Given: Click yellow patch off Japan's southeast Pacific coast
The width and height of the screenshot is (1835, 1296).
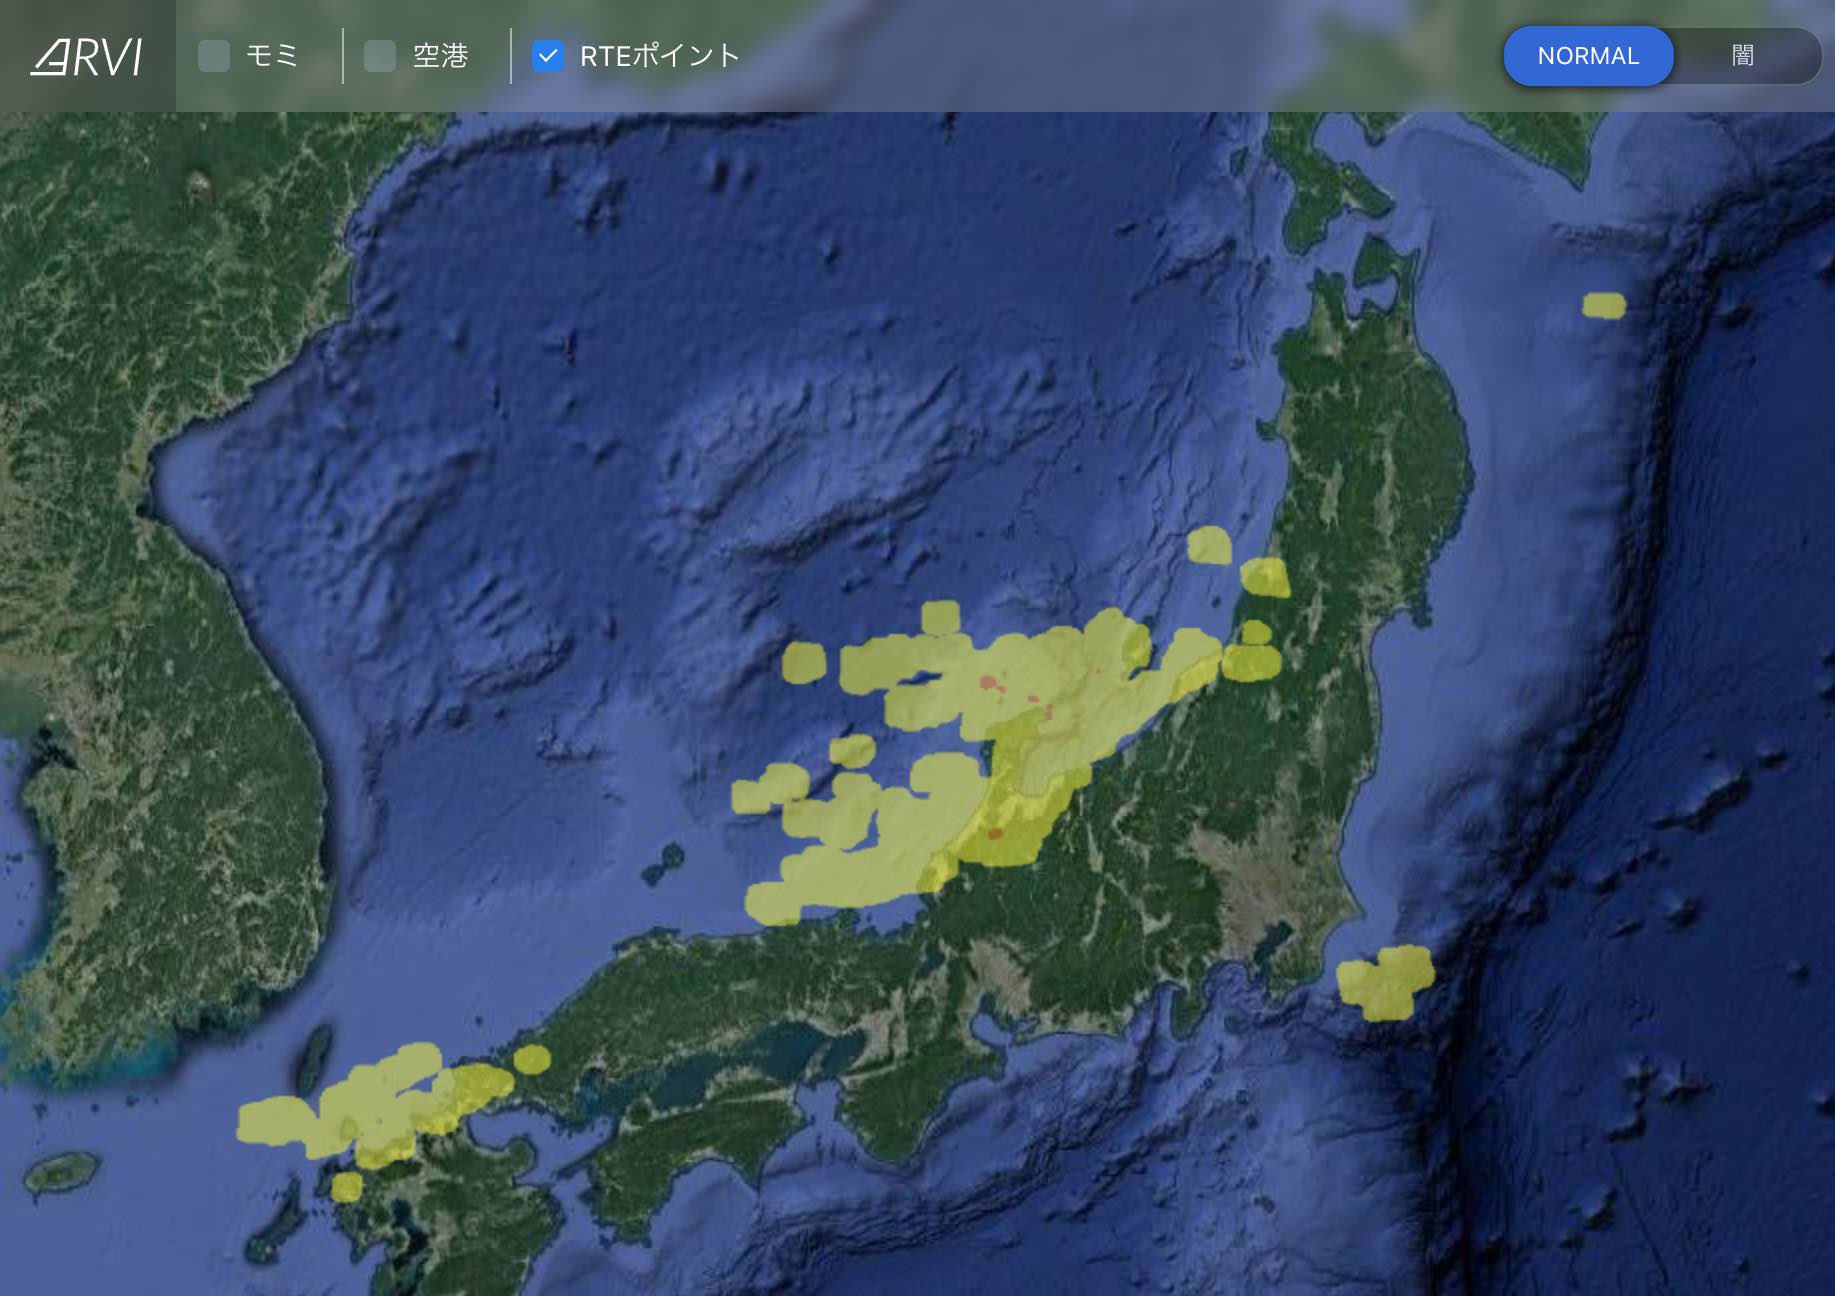Looking at the screenshot, I should click(1385, 982).
